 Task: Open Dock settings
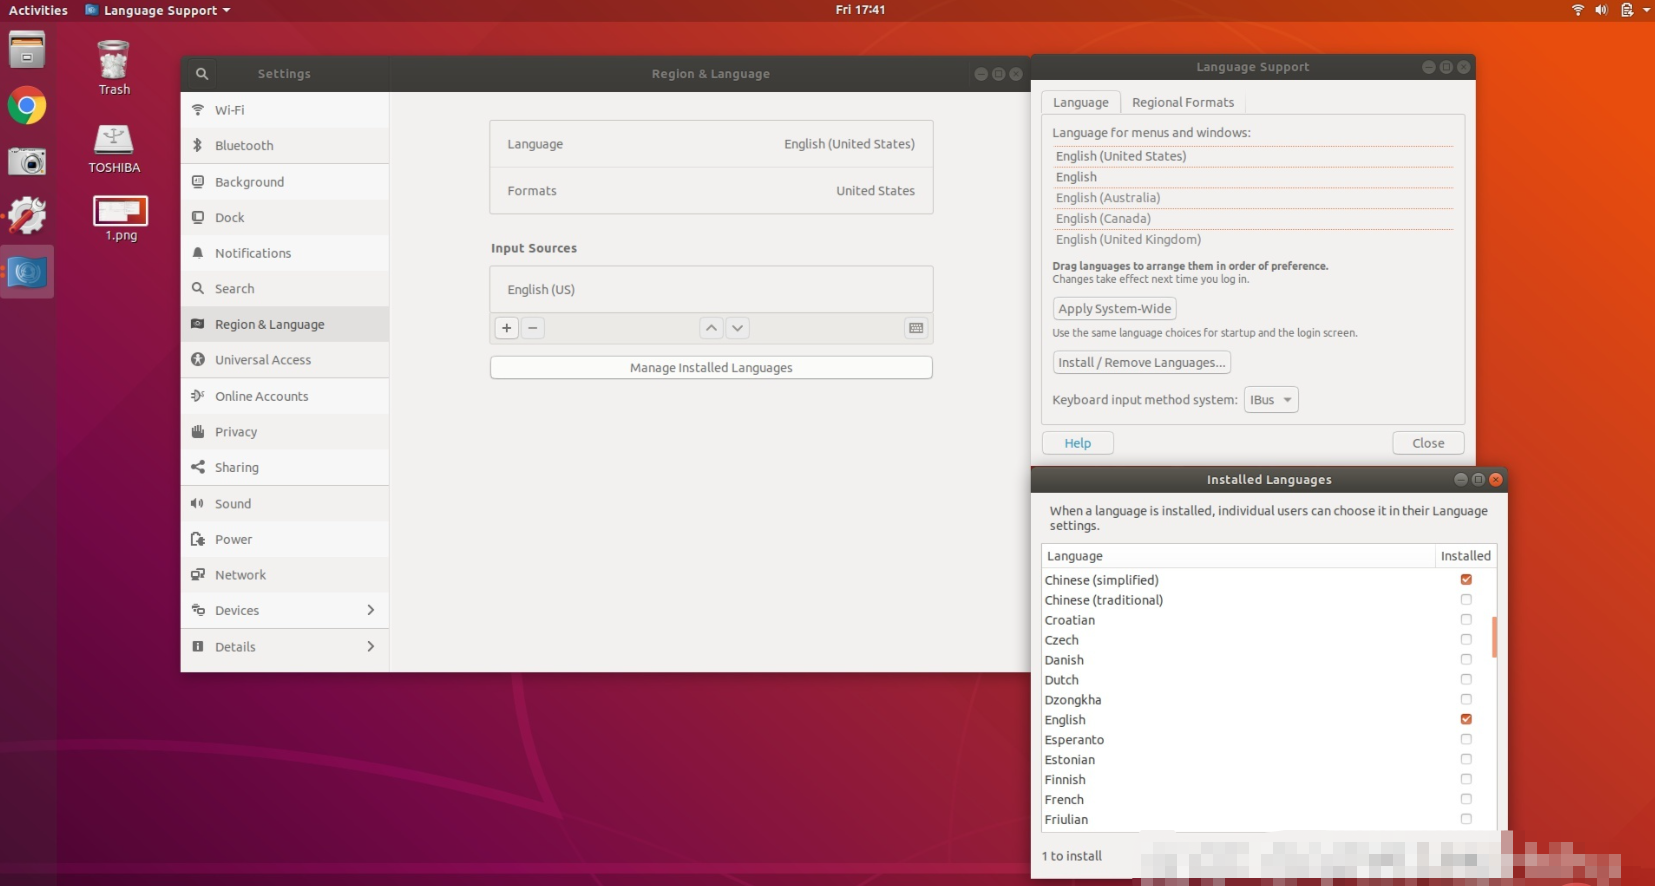point(285,218)
